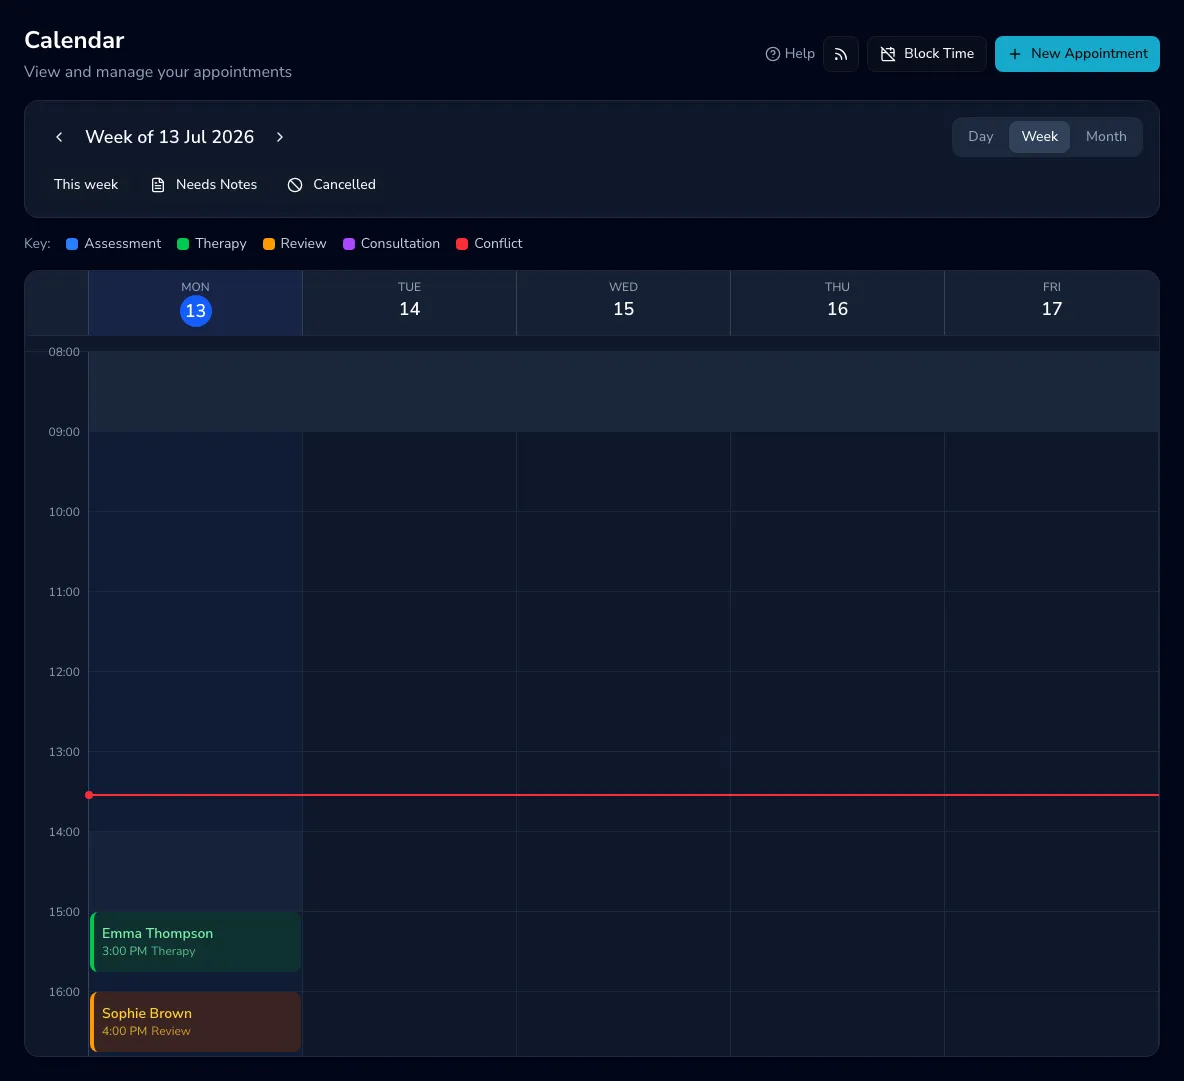Image resolution: width=1184 pixels, height=1081 pixels.
Task: Open Emma Thompson's 3:00 PM Therapy appointment
Action: pyautogui.click(x=196, y=941)
